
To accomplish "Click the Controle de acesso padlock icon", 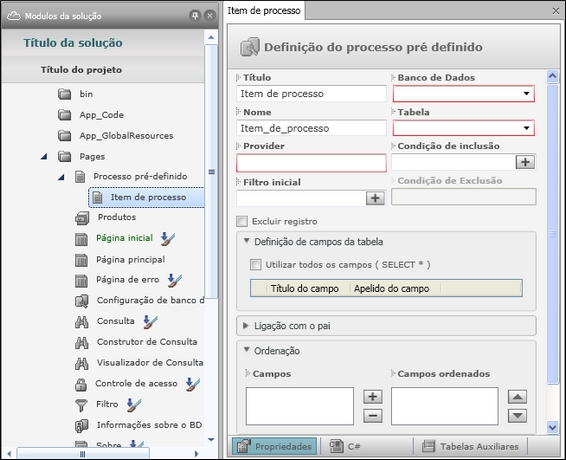I will [81, 384].
